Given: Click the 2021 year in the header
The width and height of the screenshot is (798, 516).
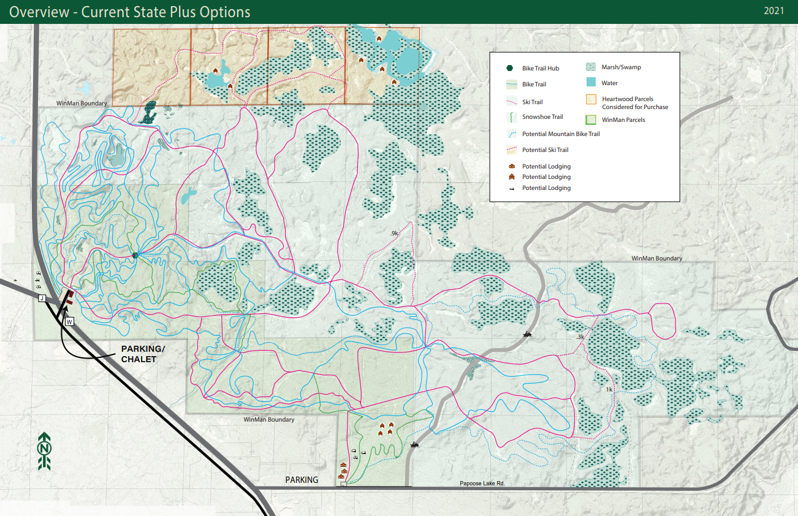Looking at the screenshot, I should pos(773,11).
